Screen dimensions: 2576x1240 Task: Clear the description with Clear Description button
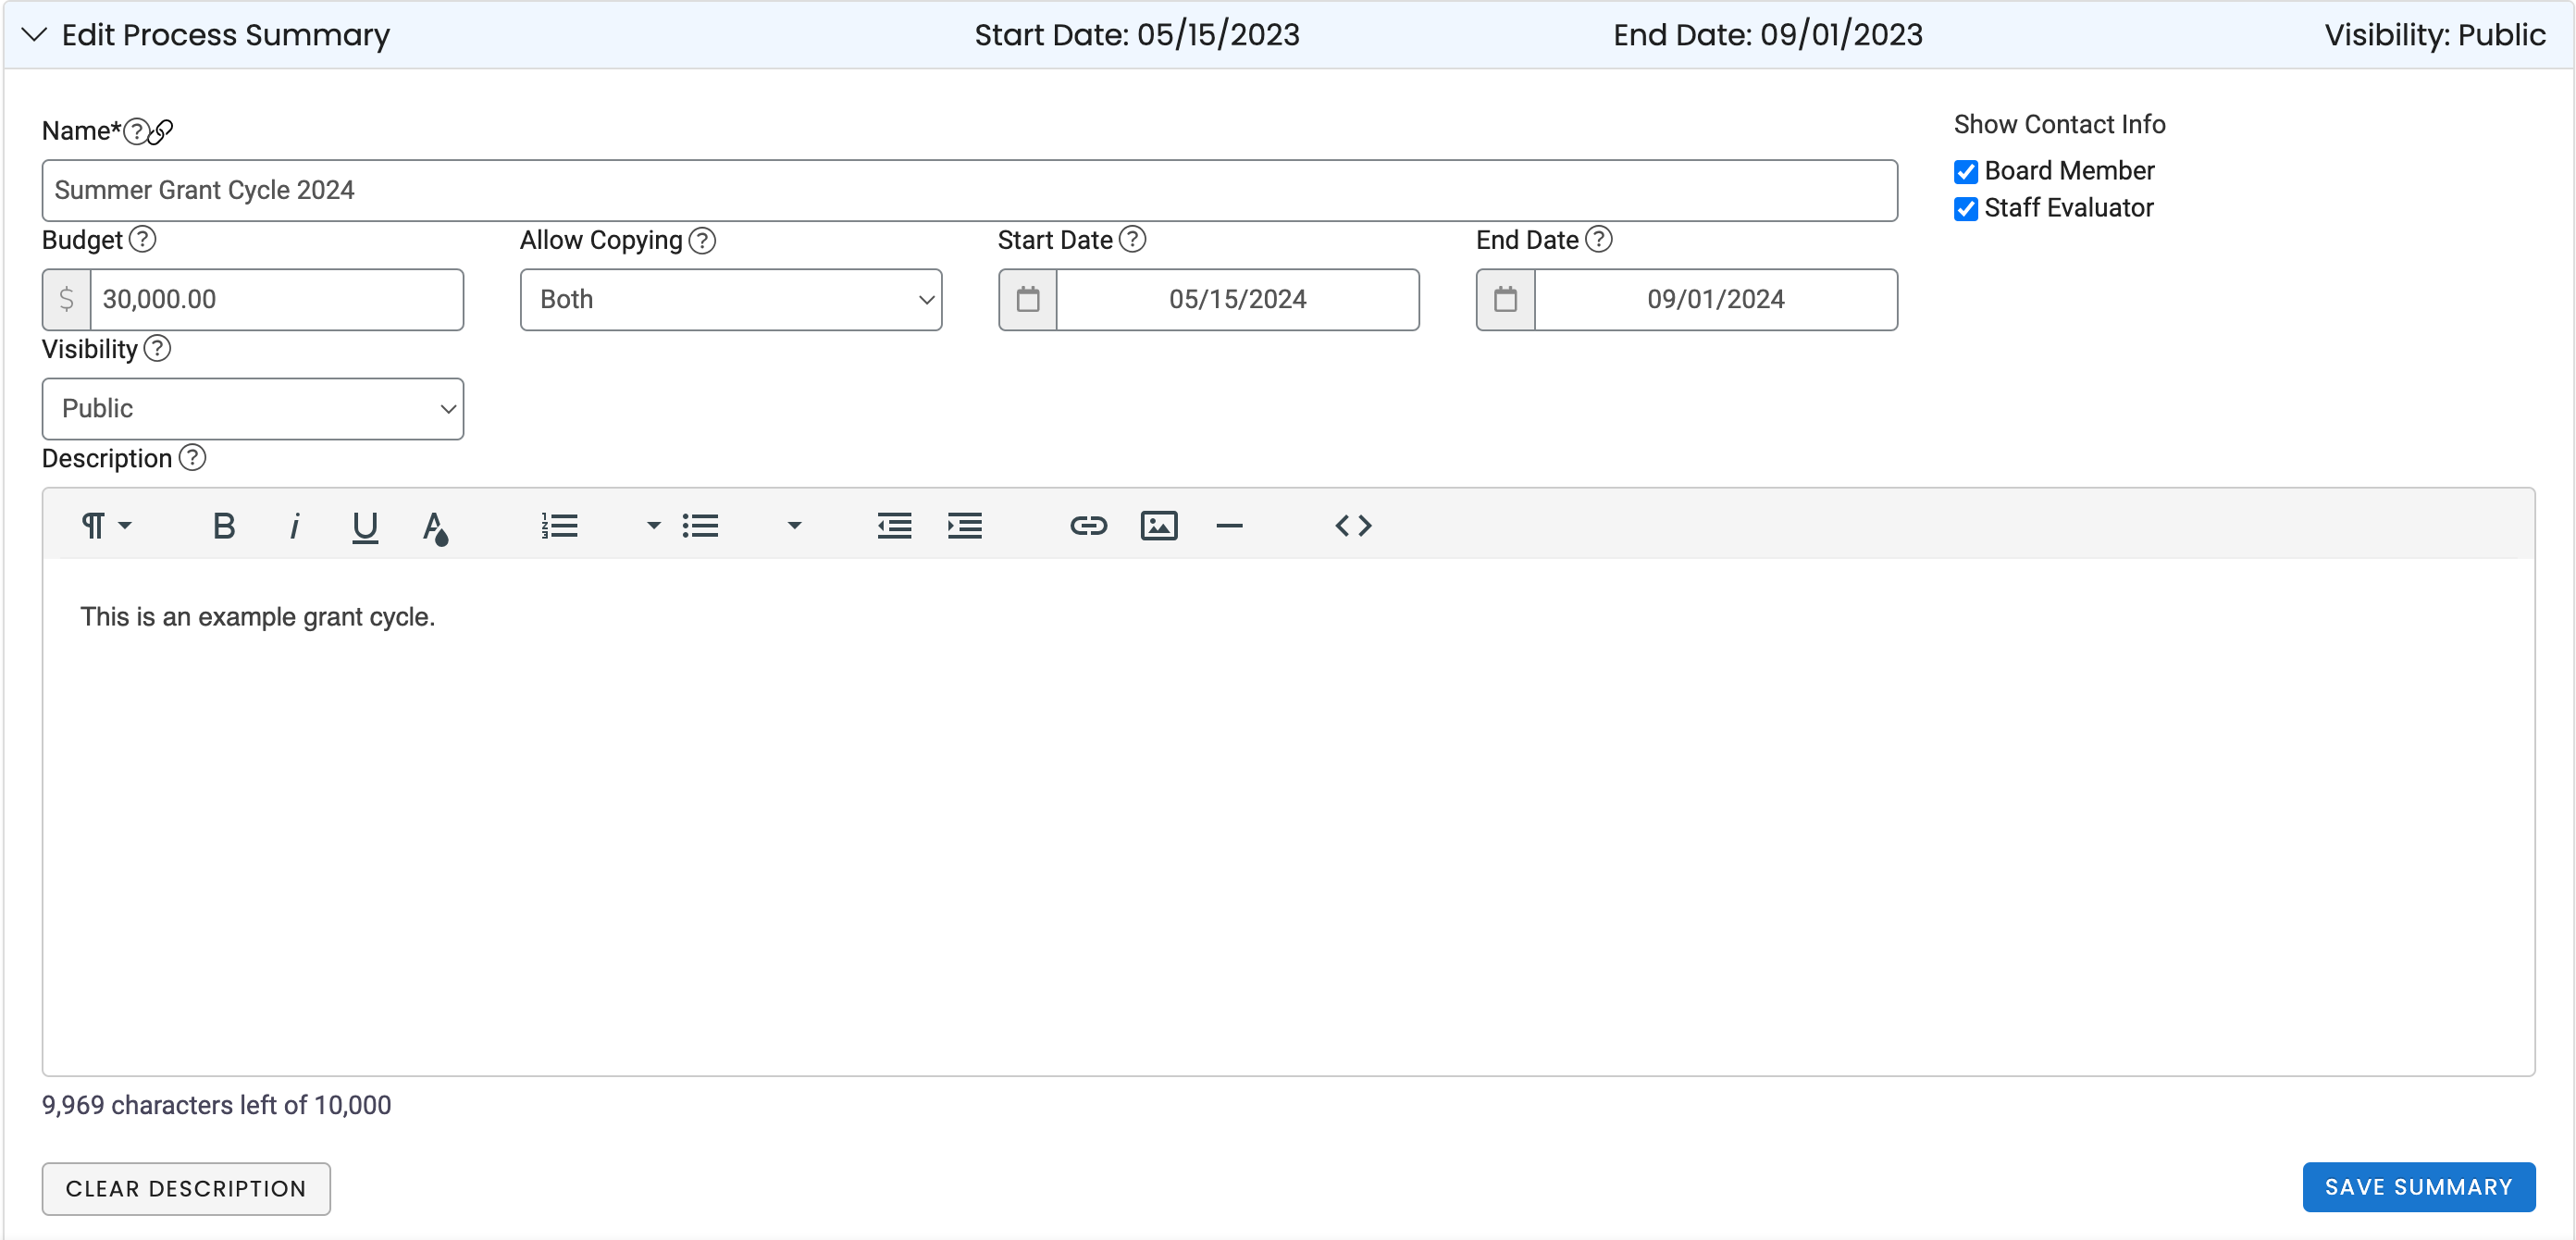[186, 1188]
